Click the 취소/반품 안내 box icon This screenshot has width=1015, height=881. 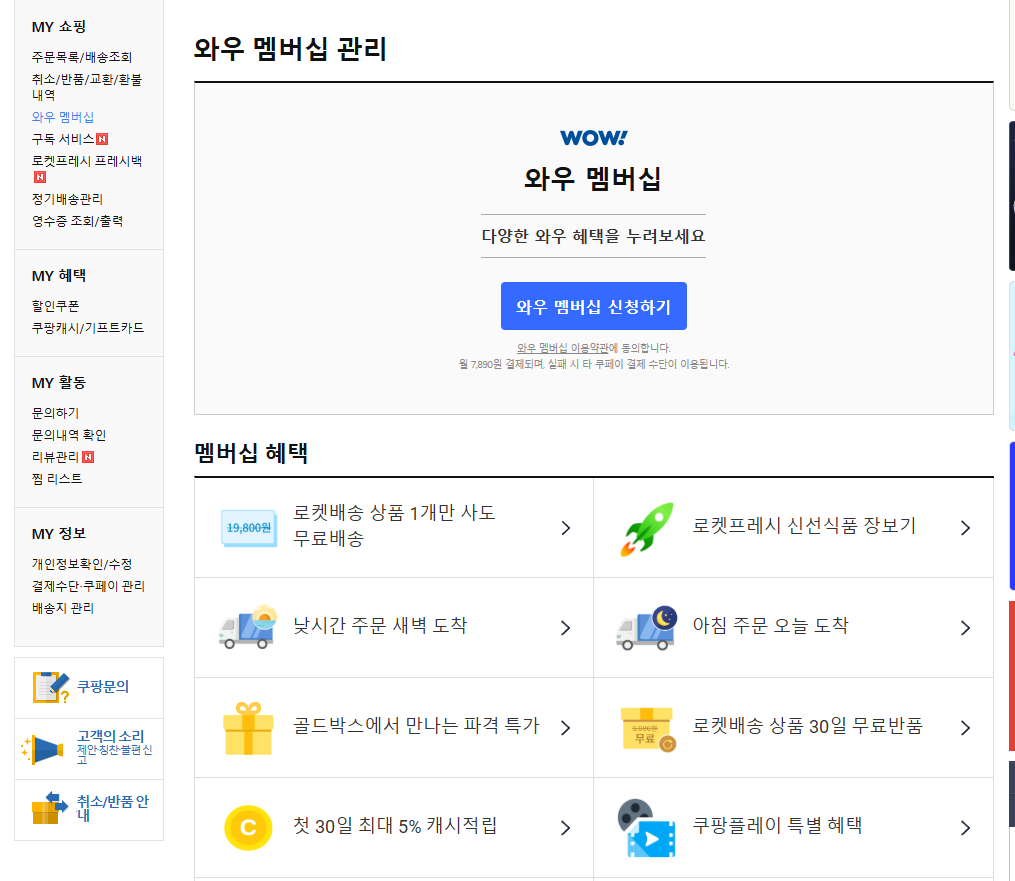coord(49,808)
